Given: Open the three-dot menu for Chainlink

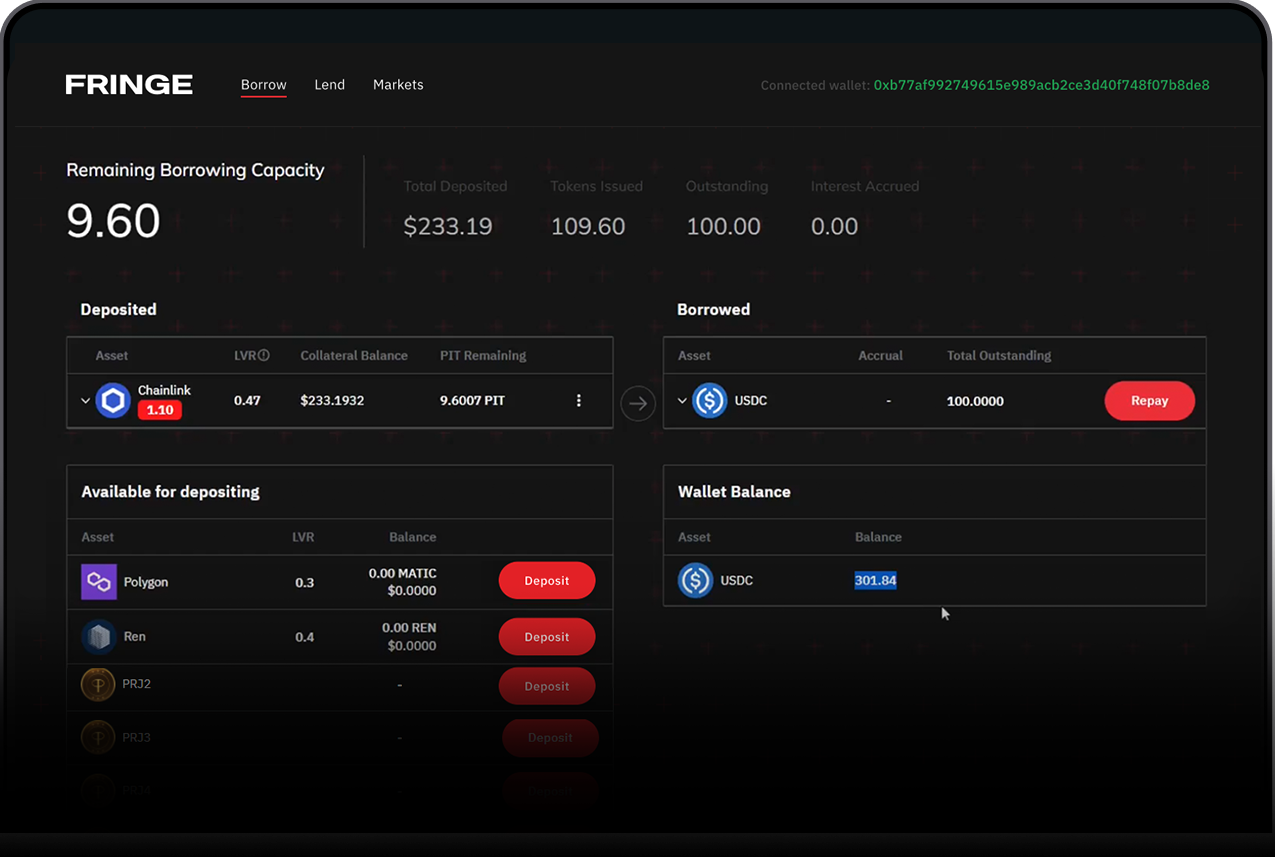Looking at the screenshot, I should pos(578,401).
